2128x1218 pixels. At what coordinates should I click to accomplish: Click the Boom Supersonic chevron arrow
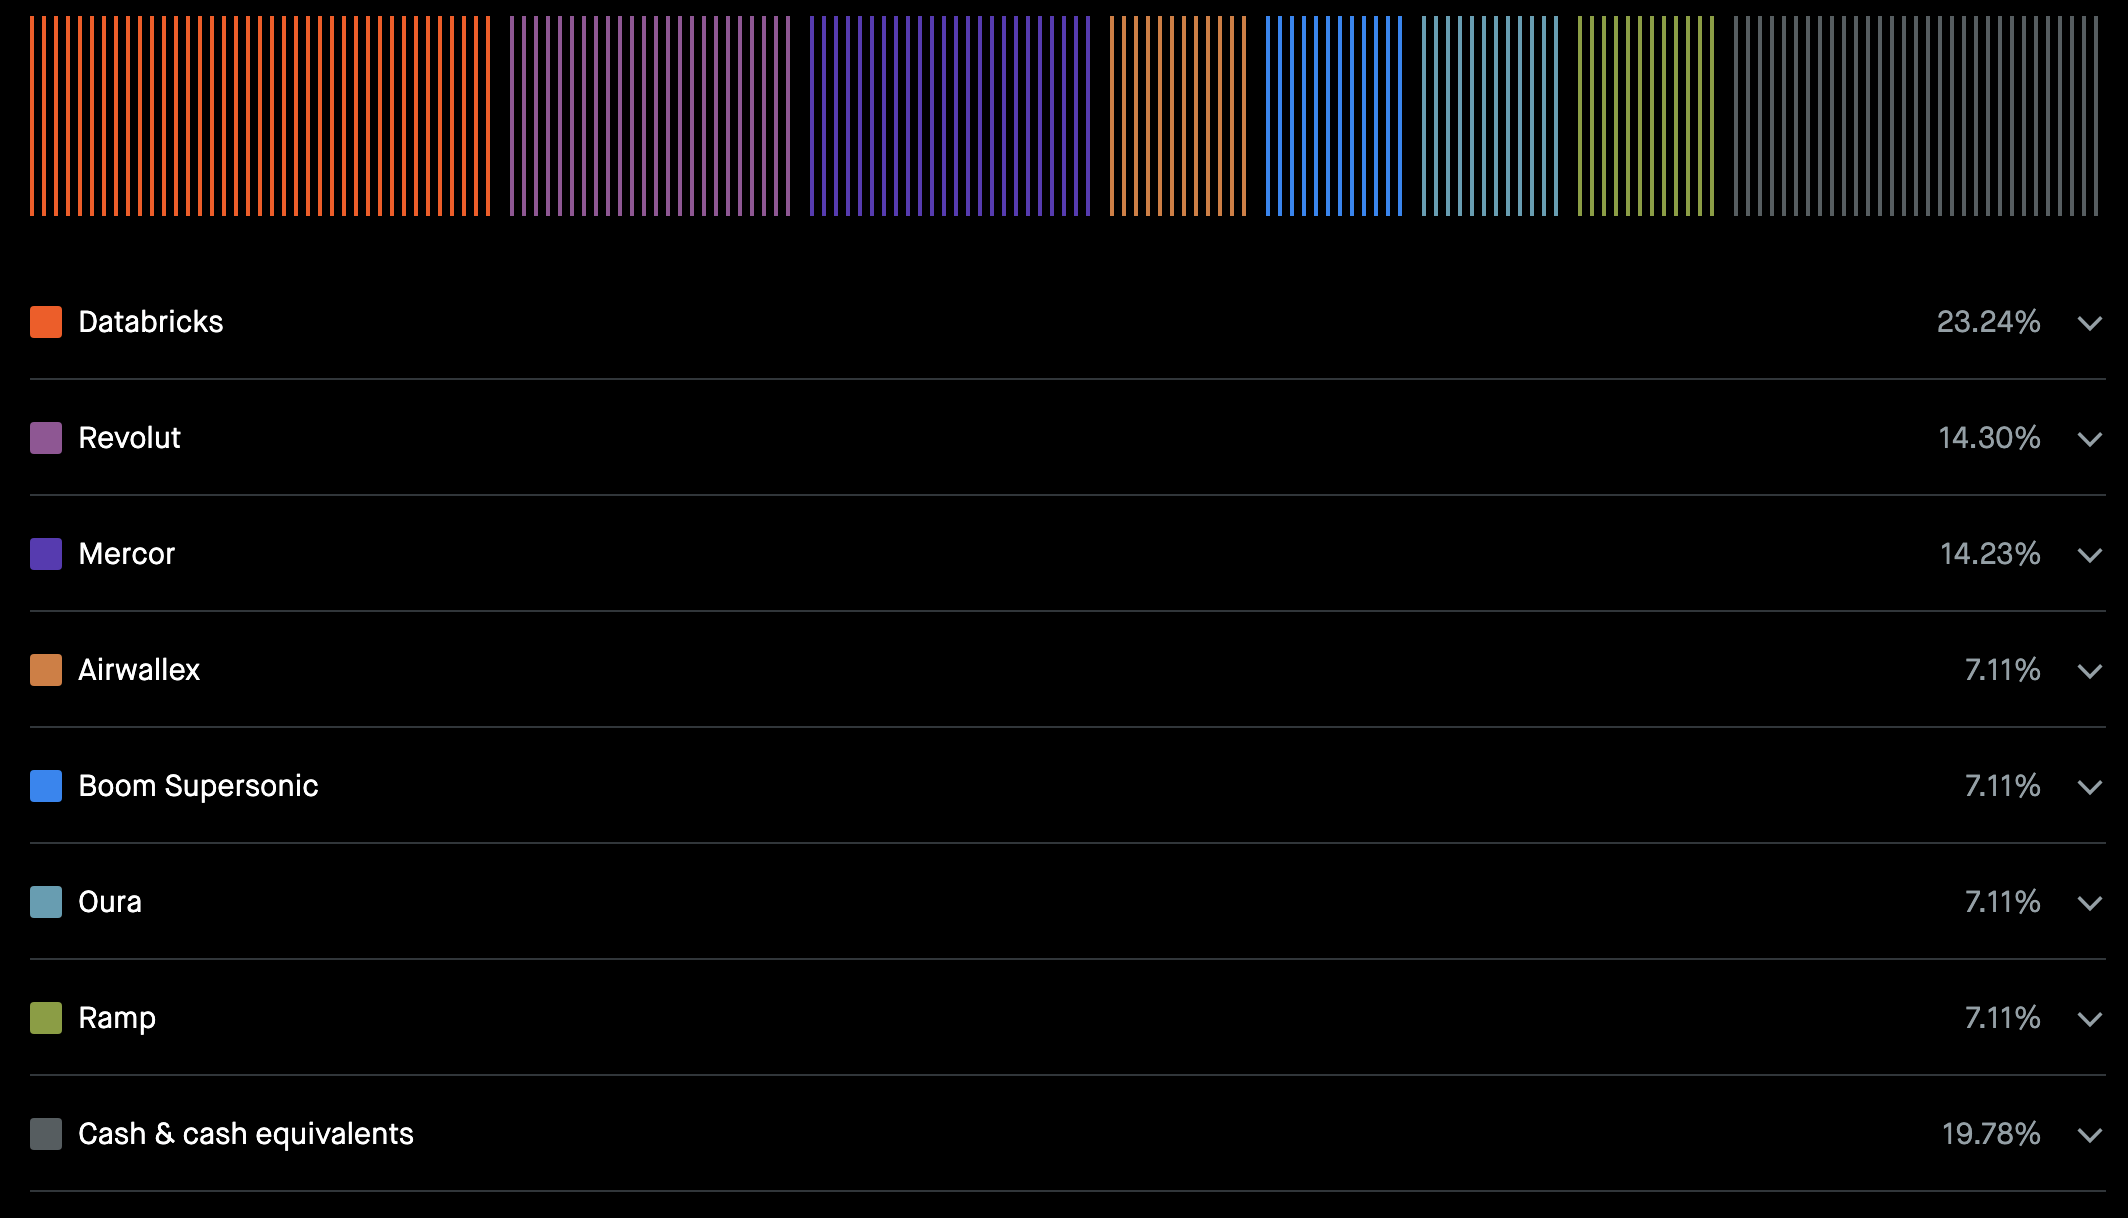coord(2089,787)
